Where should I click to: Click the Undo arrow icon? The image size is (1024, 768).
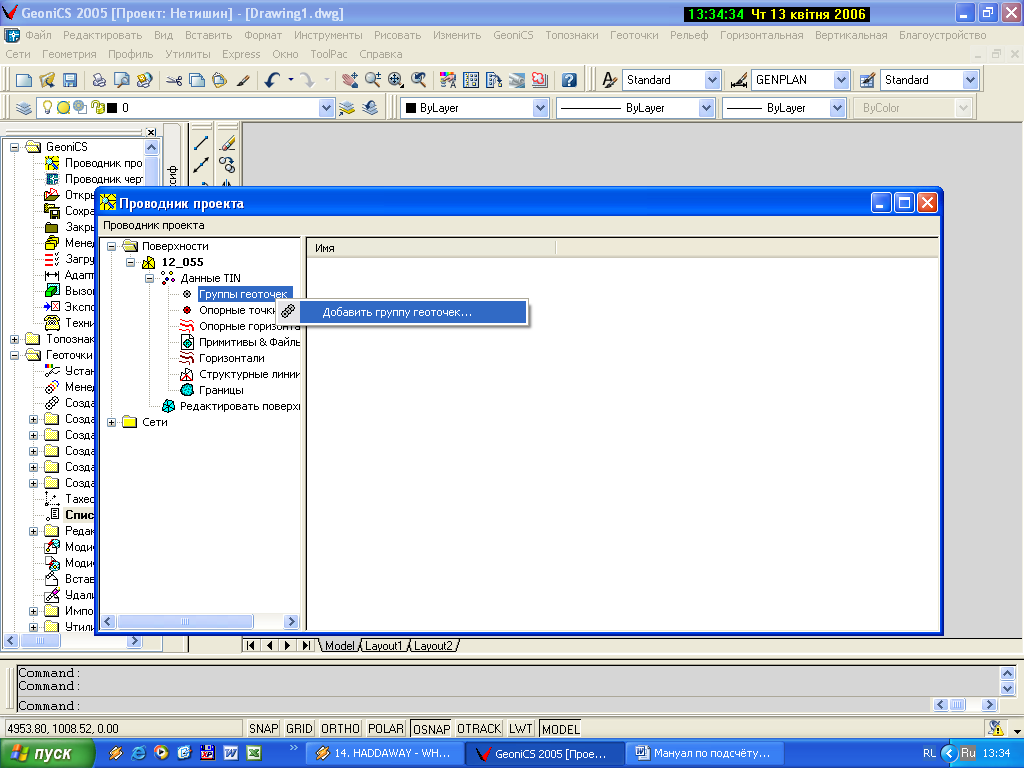coord(272,80)
